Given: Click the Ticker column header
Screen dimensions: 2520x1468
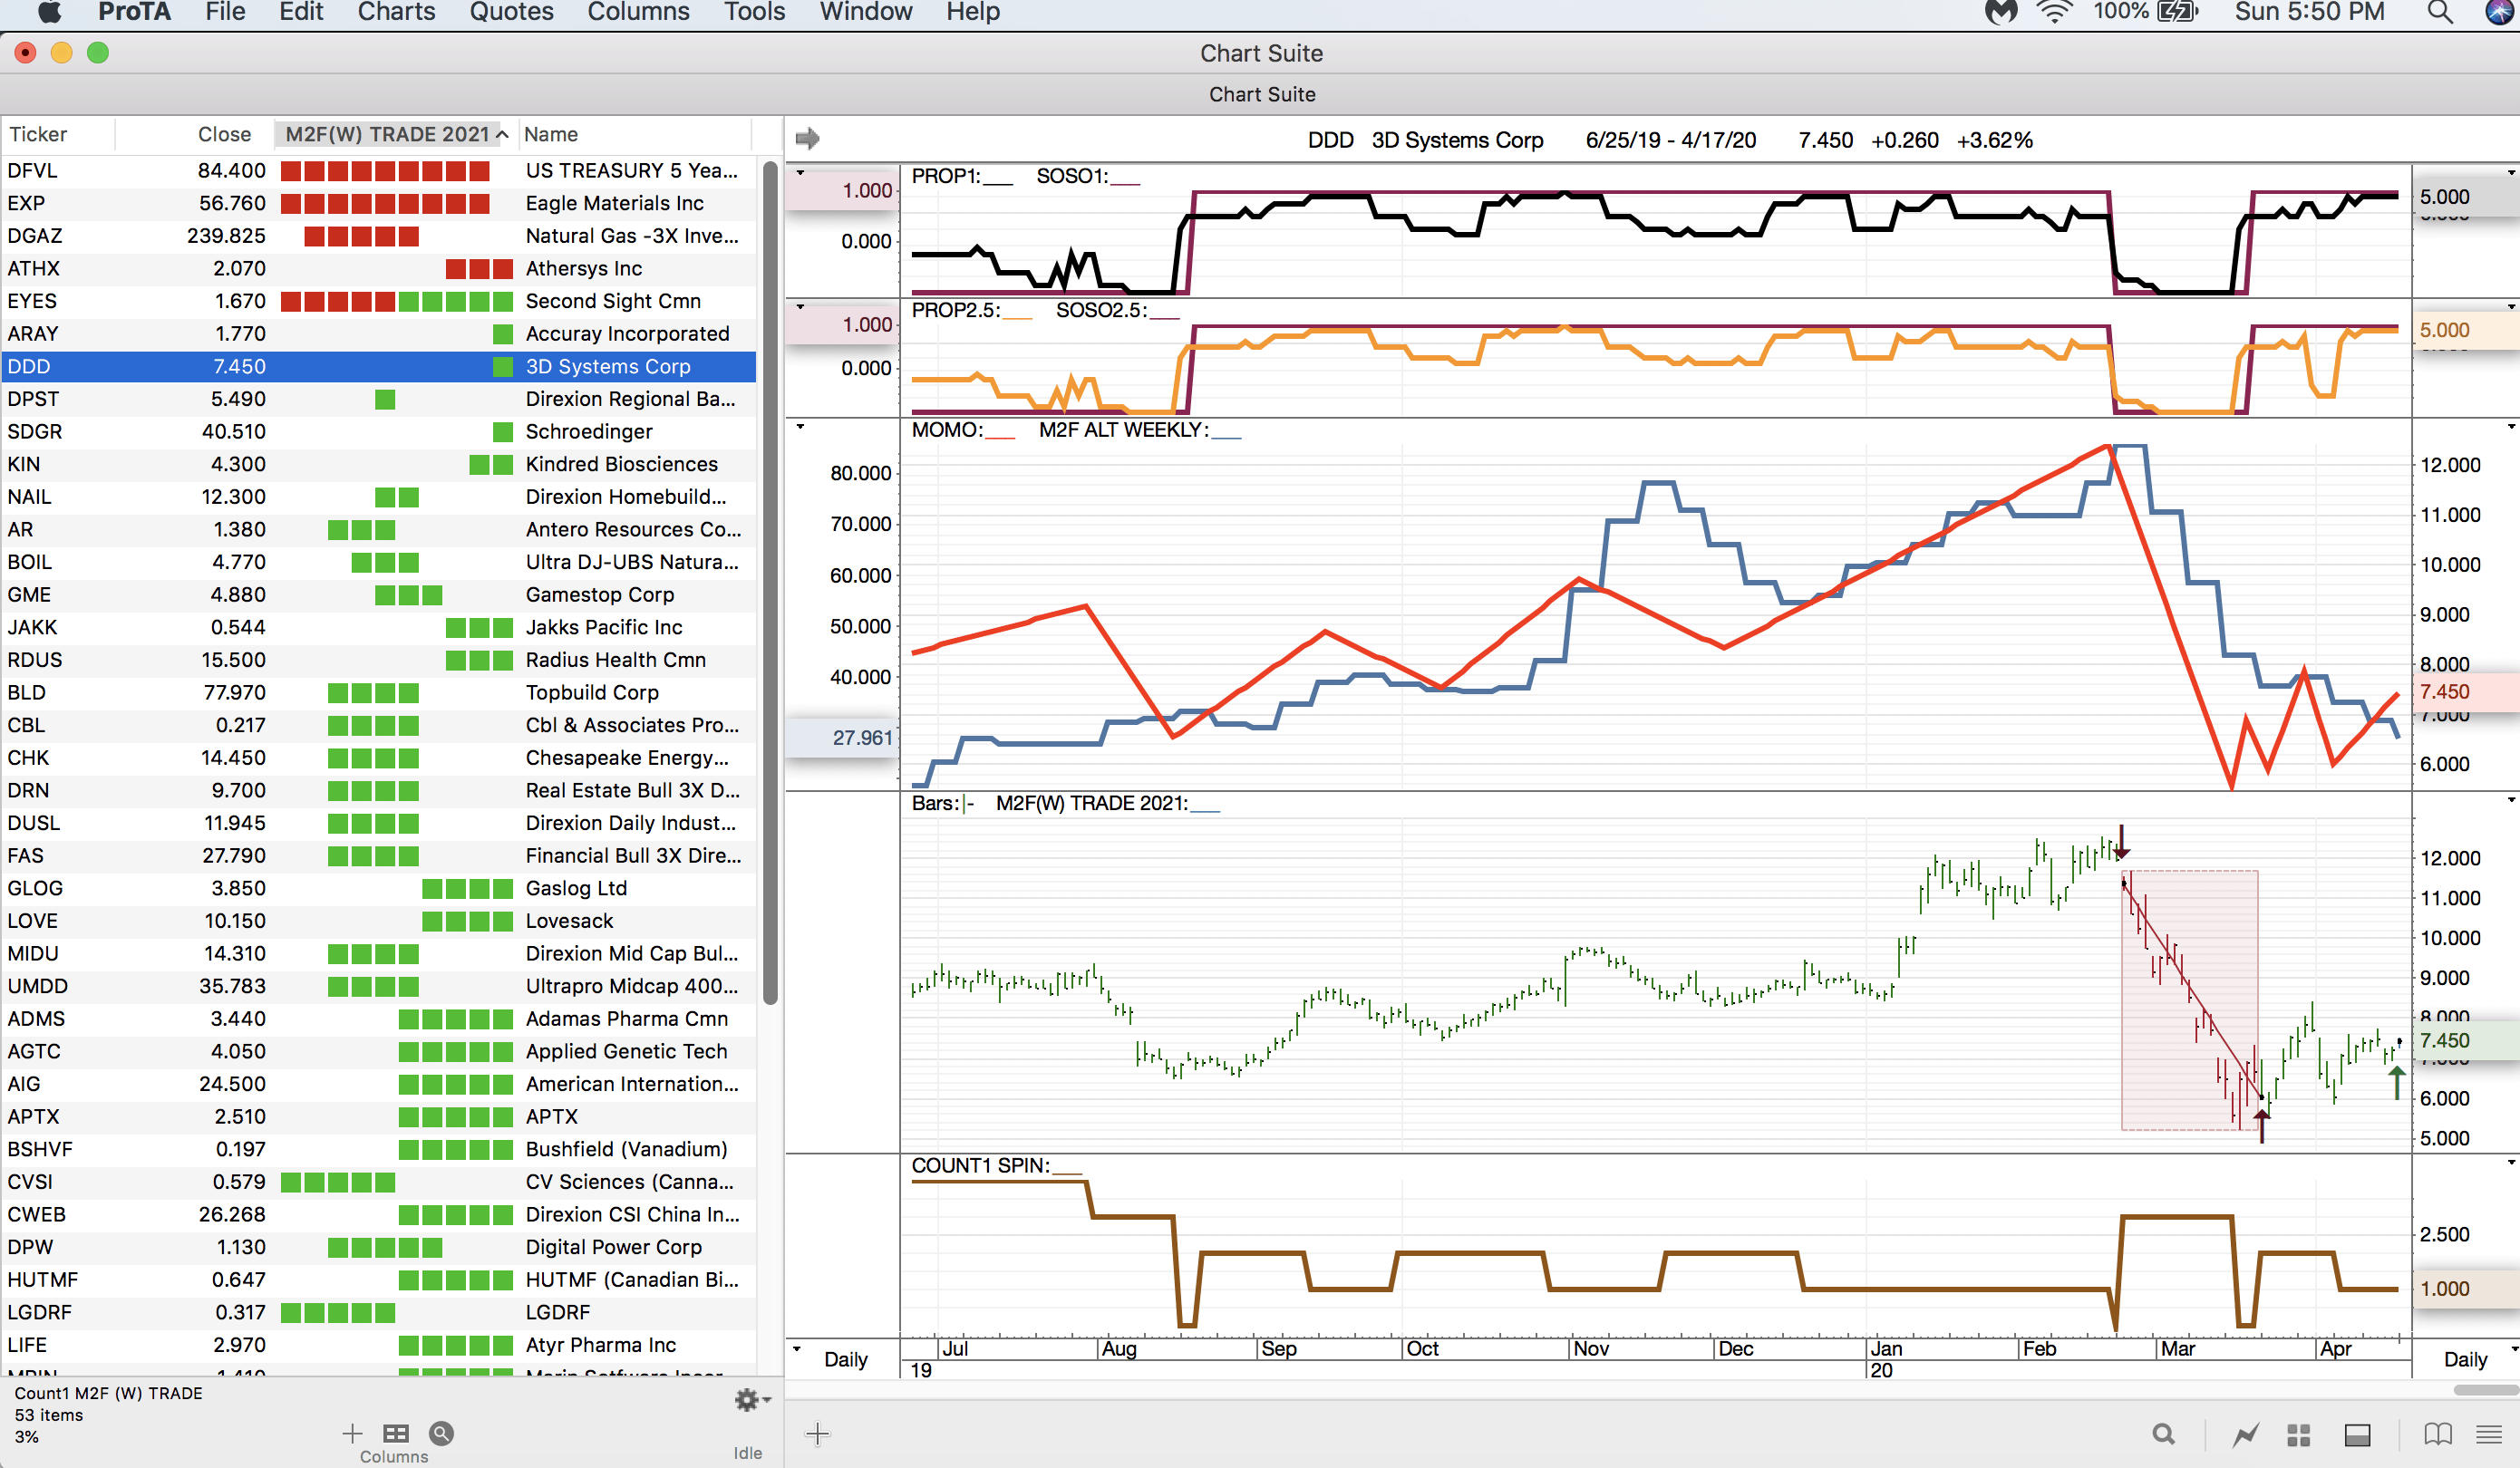Looking at the screenshot, I should [38, 134].
